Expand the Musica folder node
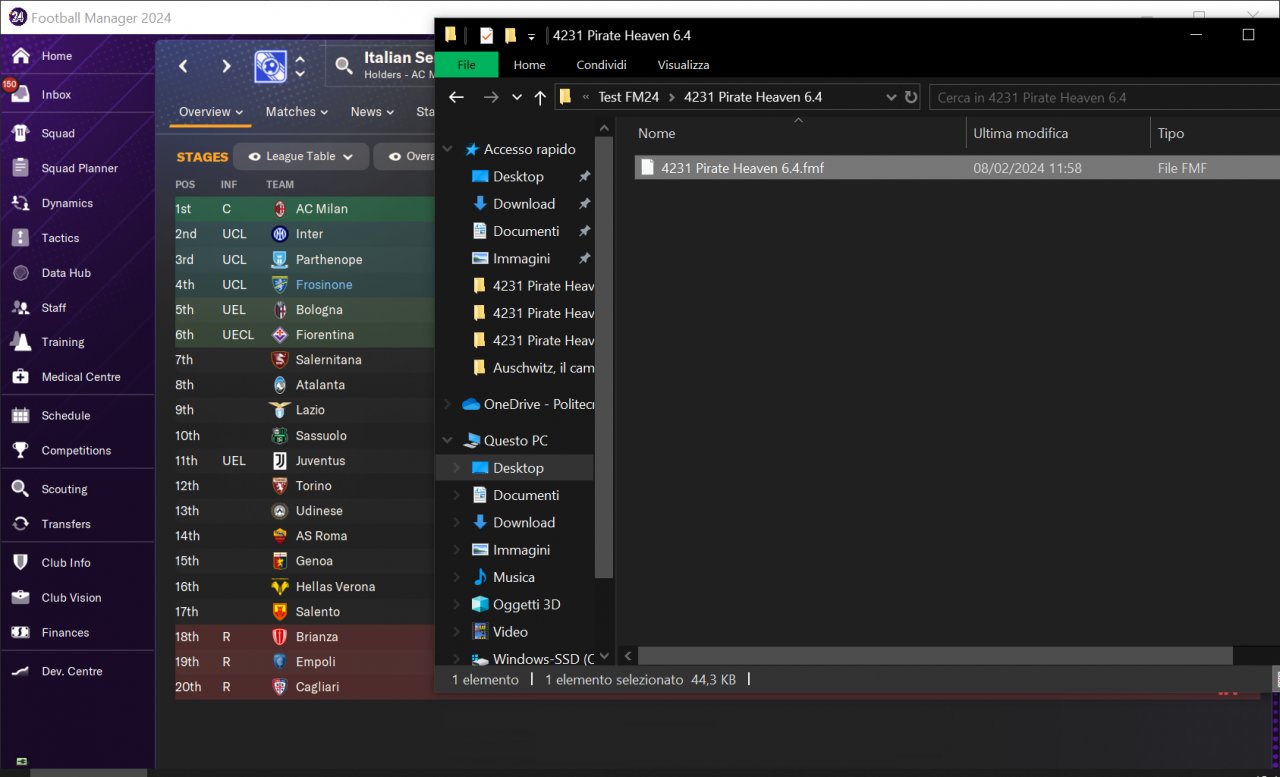Screen dimensions: 1280x777 [x=457, y=577]
